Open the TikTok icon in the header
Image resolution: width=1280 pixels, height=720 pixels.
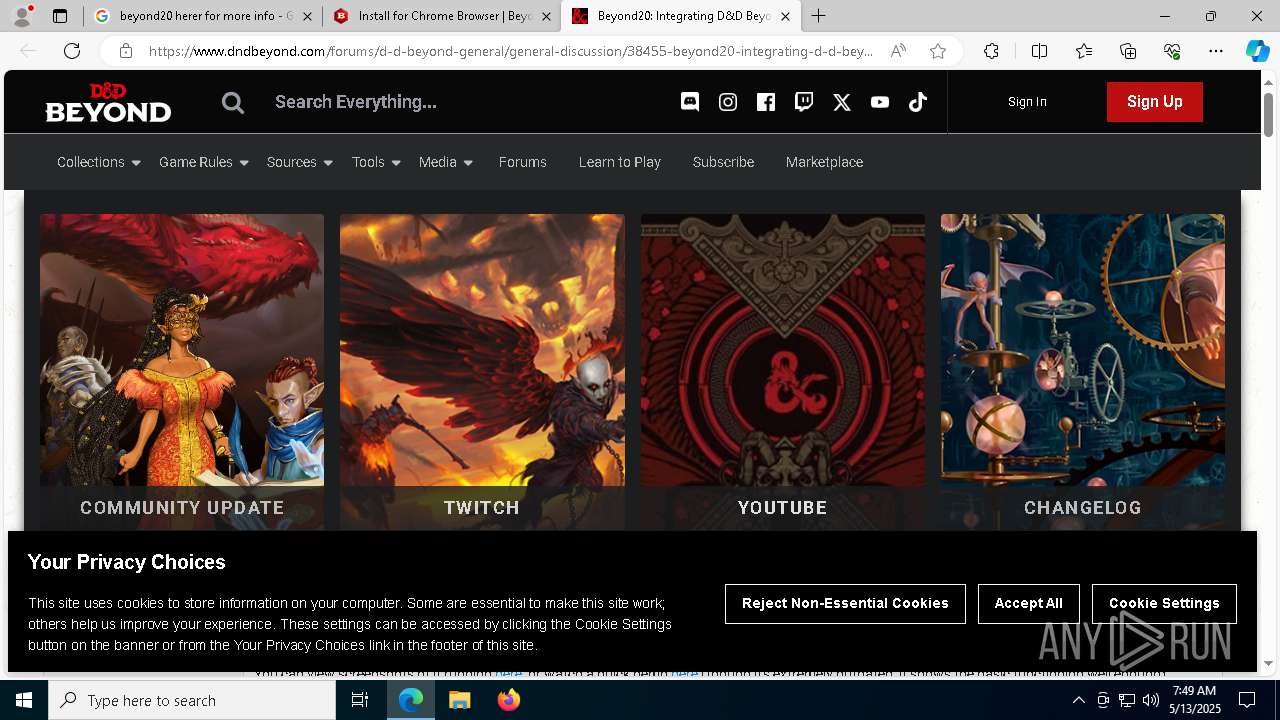click(x=918, y=101)
